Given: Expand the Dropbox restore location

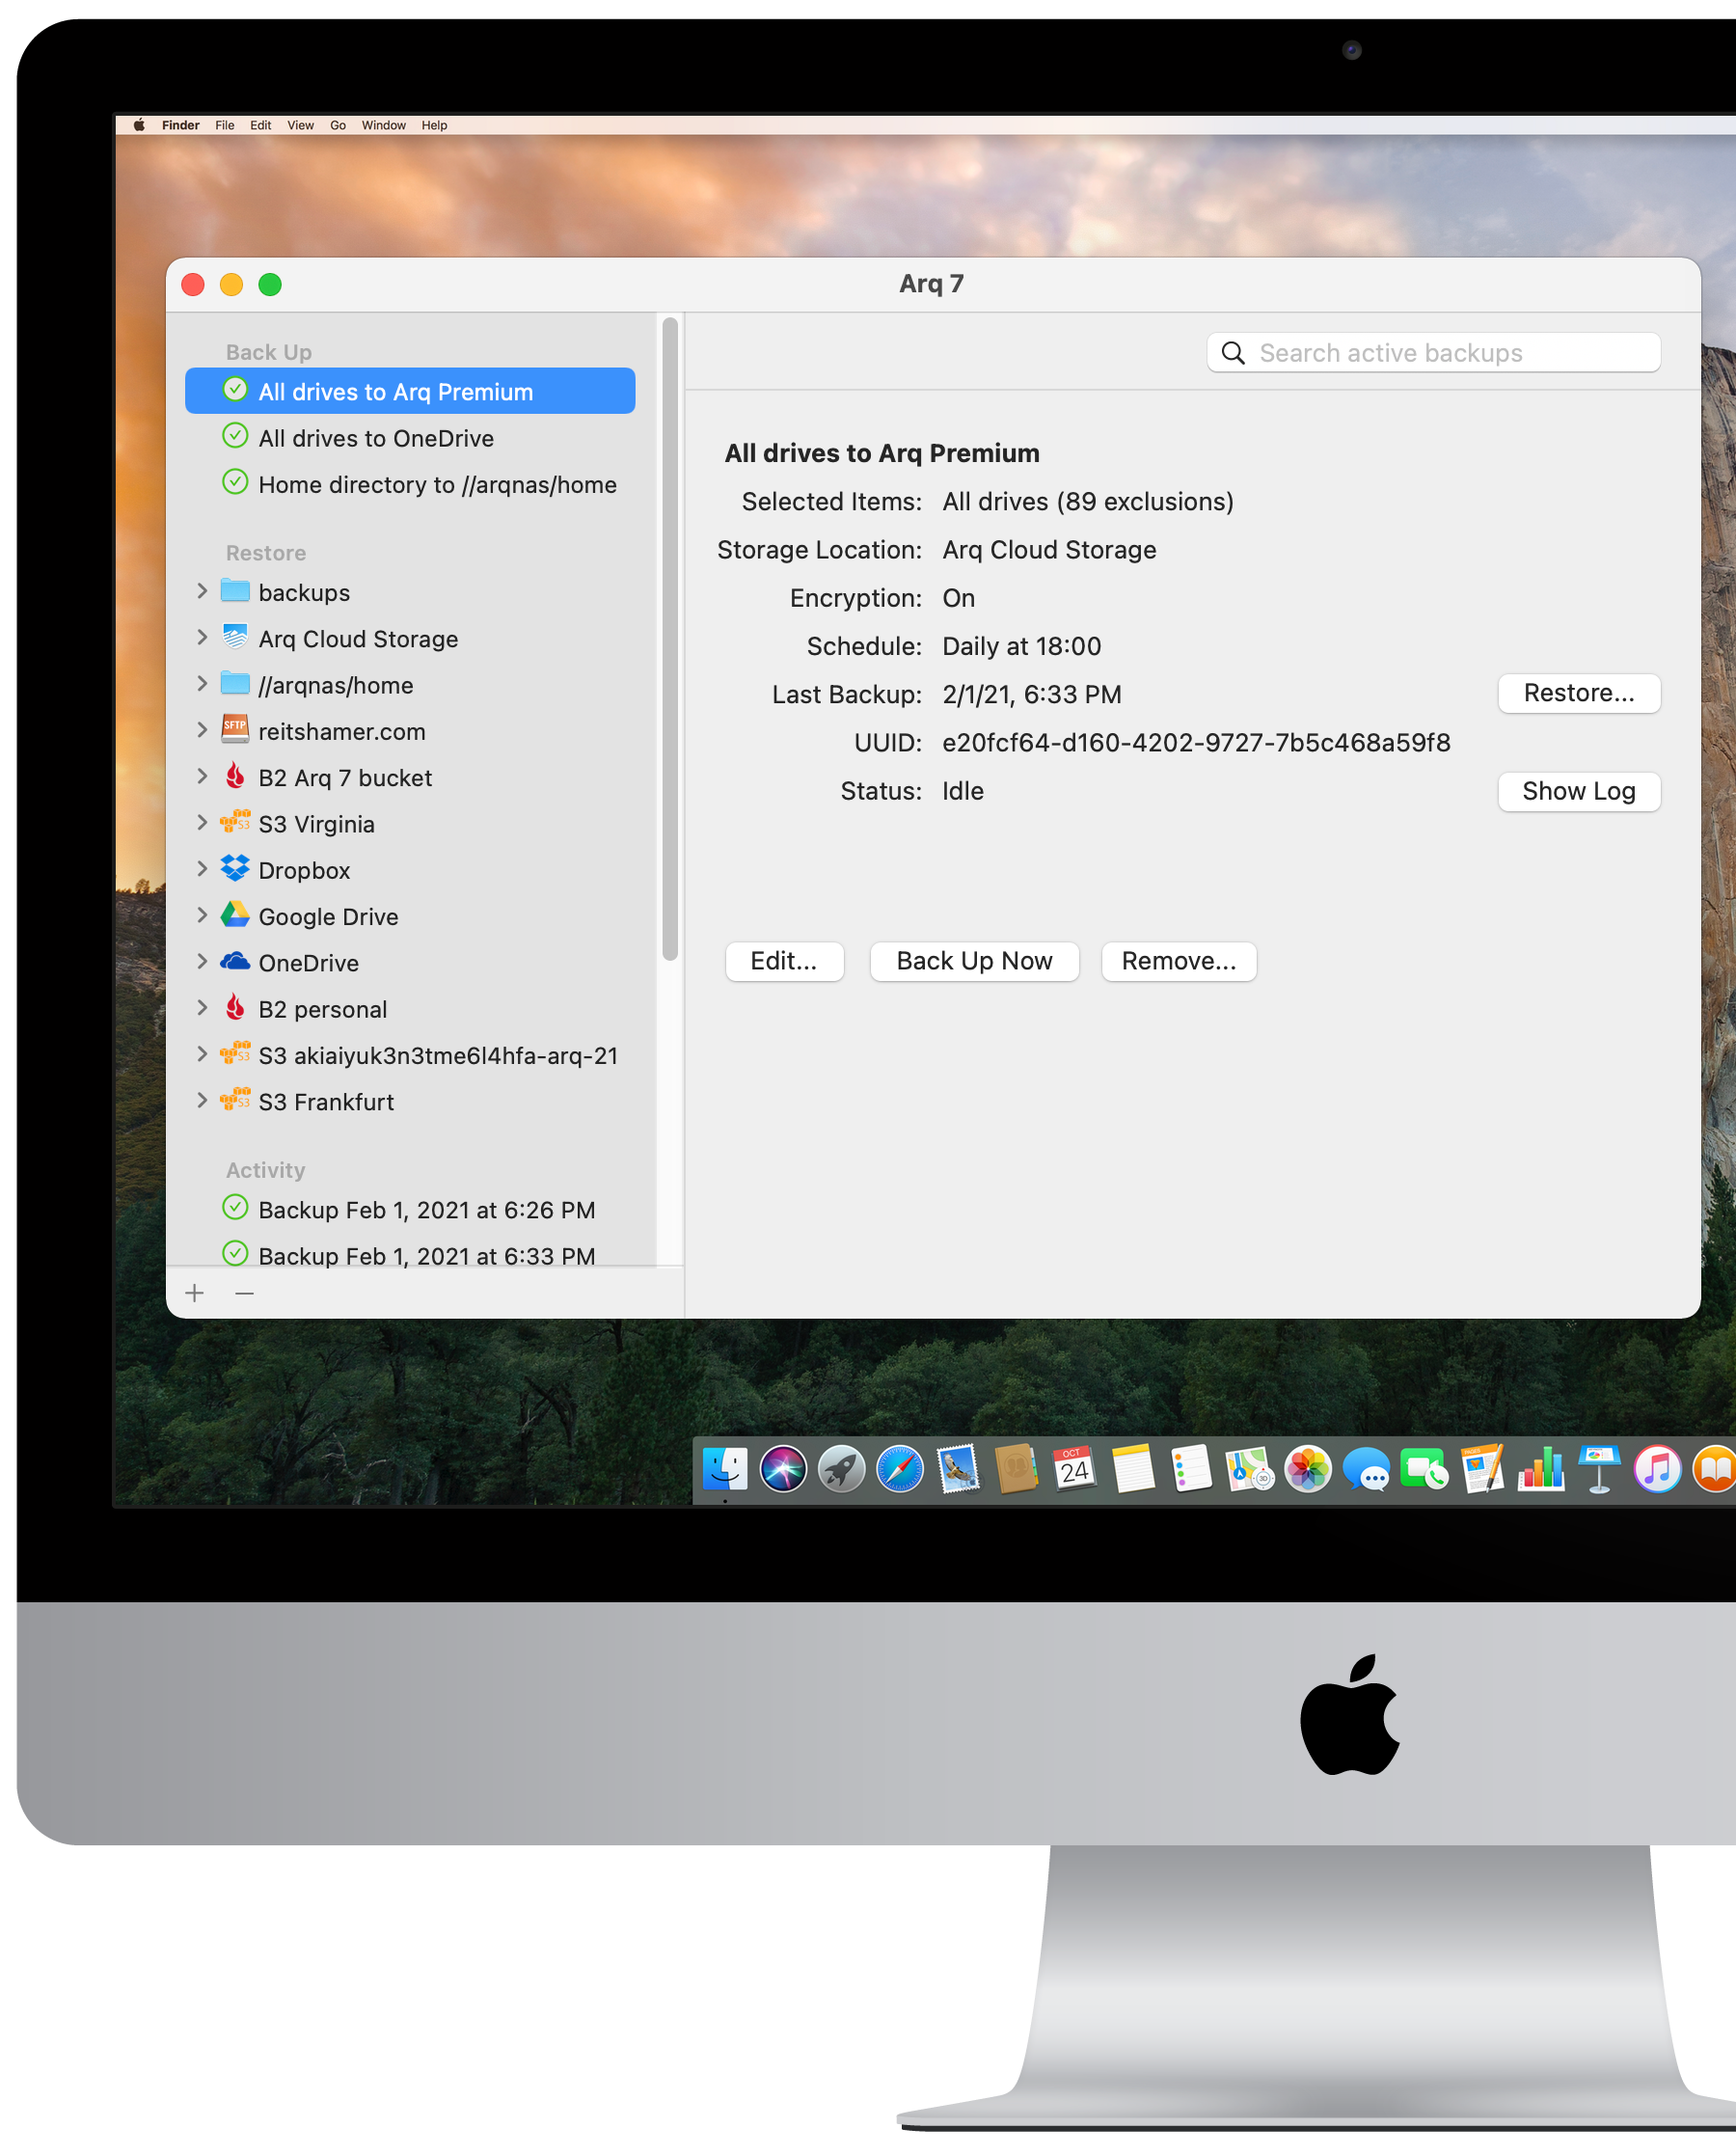Looking at the screenshot, I should coord(202,869).
